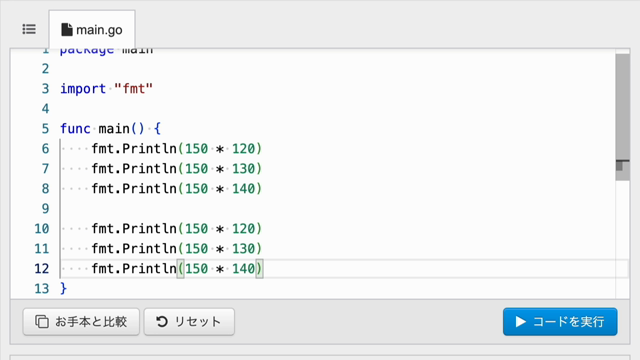Click highlighted closing parenthesis on line 12
This screenshot has height=360, width=640.
(259, 269)
